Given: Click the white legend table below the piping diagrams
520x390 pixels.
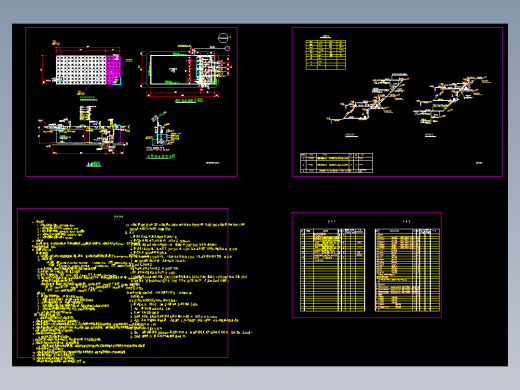Looking at the screenshot, I should coord(336,163).
